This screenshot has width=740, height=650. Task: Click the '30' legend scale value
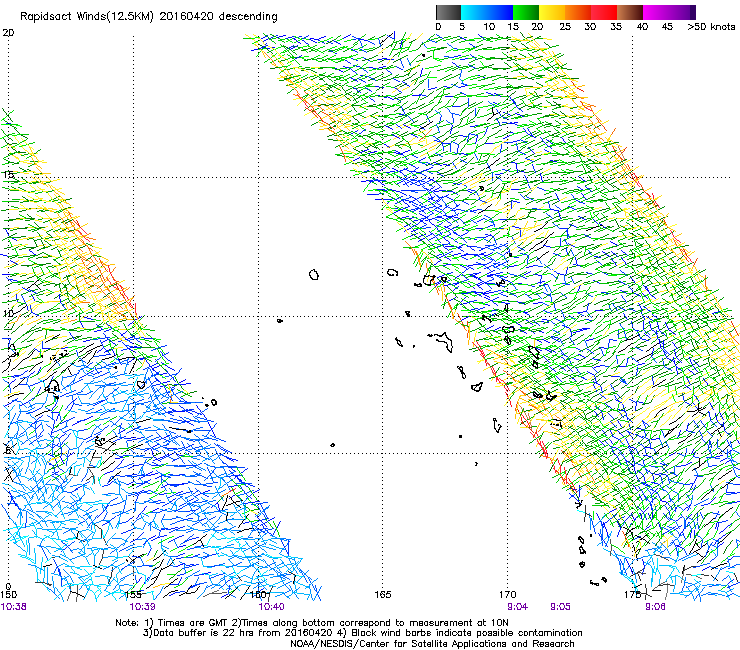(590, 27)
